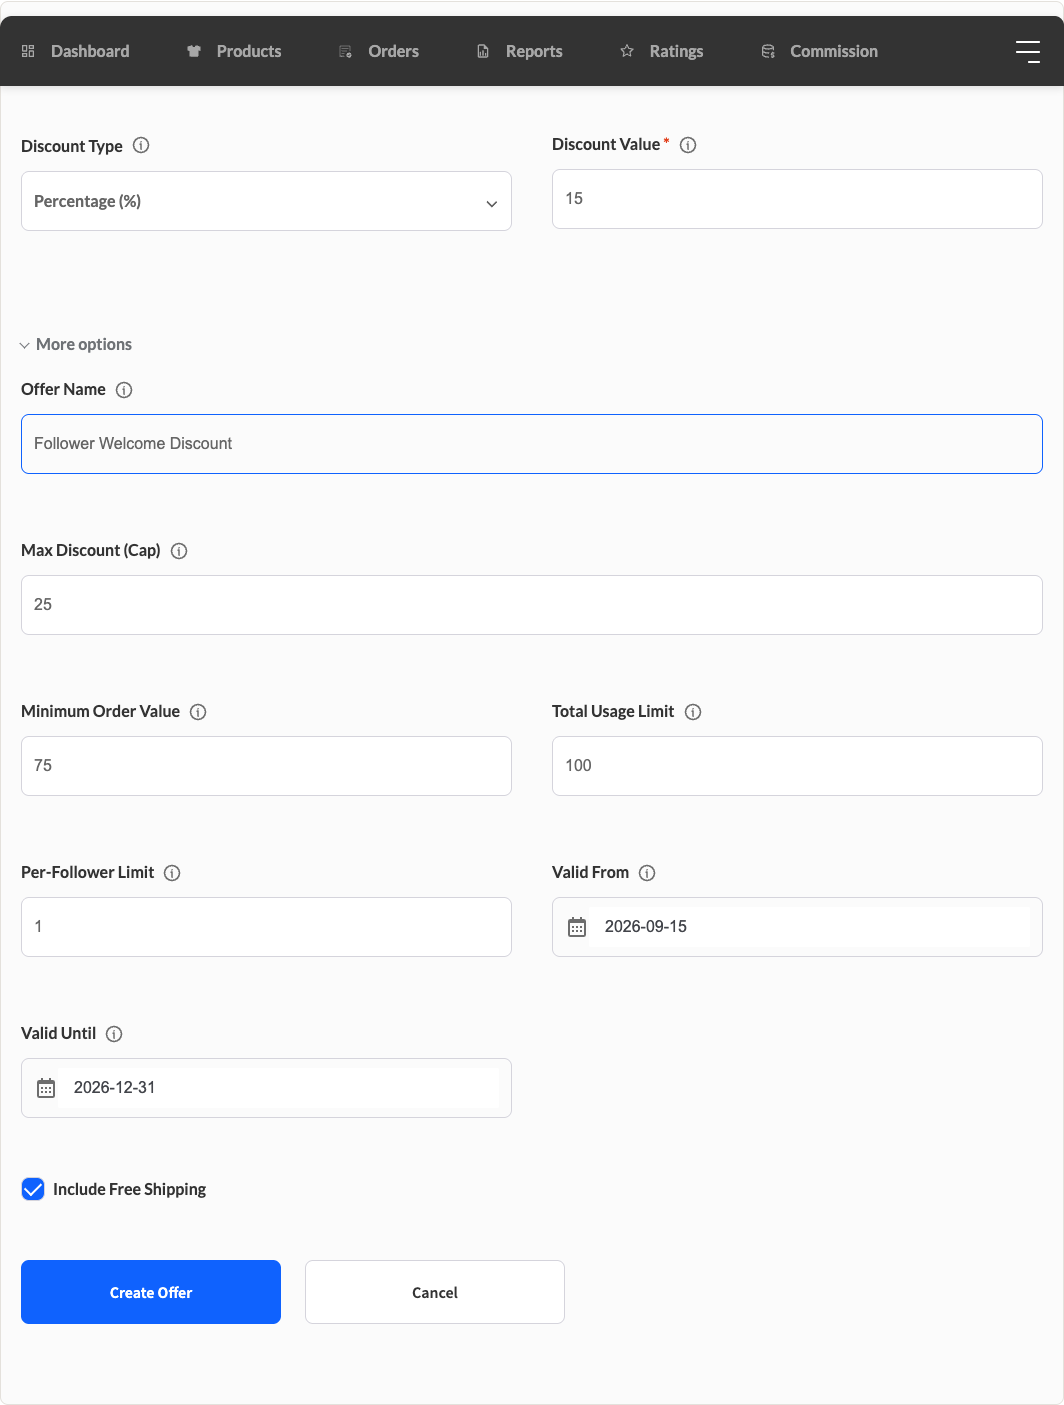
Task: Show info tooltip for Total Usage Limit
Action: click(693, 712)
